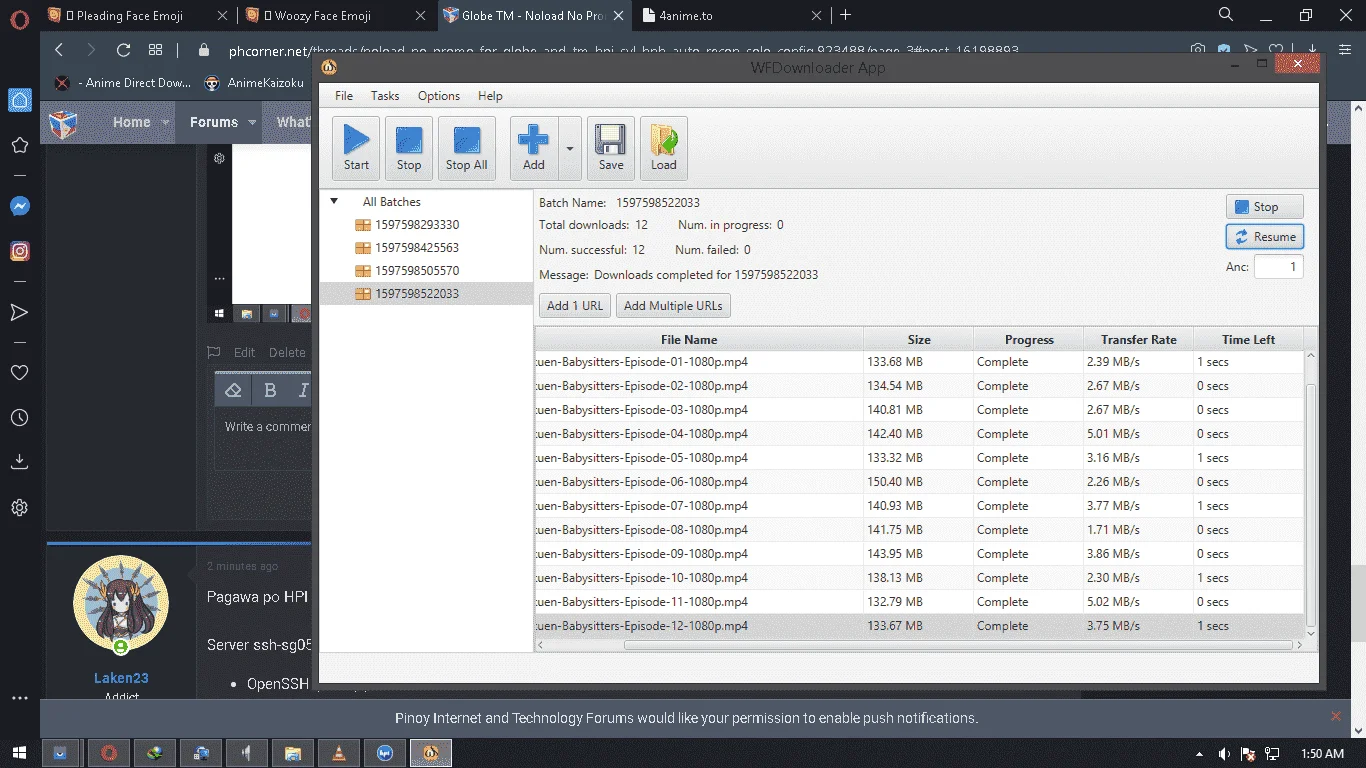
Task: Open the Anime Direct Download bookmark
Action: coord(122,83)
